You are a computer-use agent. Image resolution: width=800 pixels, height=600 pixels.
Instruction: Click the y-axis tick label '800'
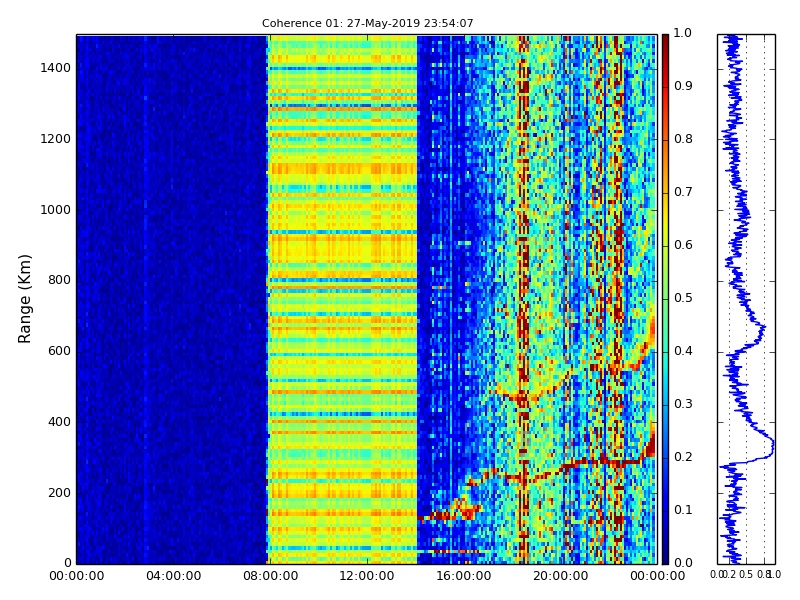(x=60, y=280)
